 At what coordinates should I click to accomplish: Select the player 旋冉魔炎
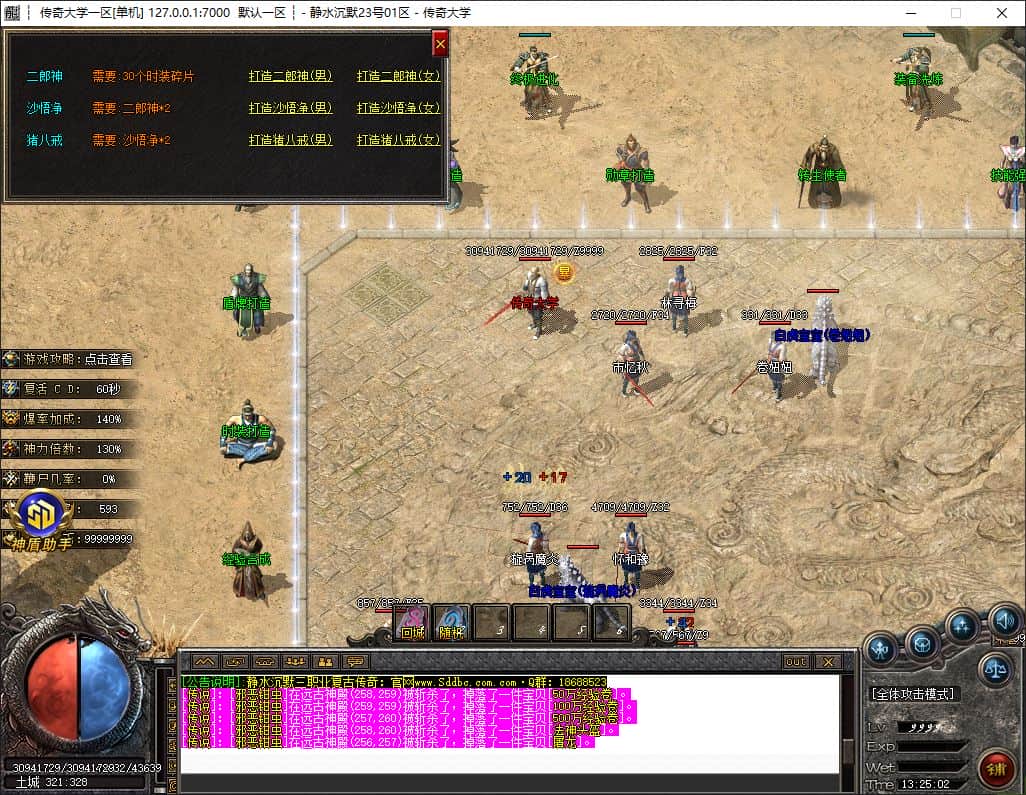[535, 555]
